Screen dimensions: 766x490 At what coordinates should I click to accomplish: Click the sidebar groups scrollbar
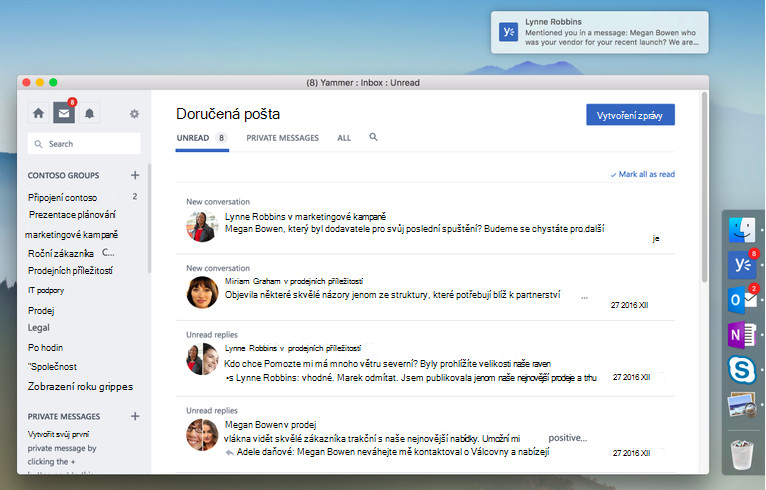(x=149, y=218)
